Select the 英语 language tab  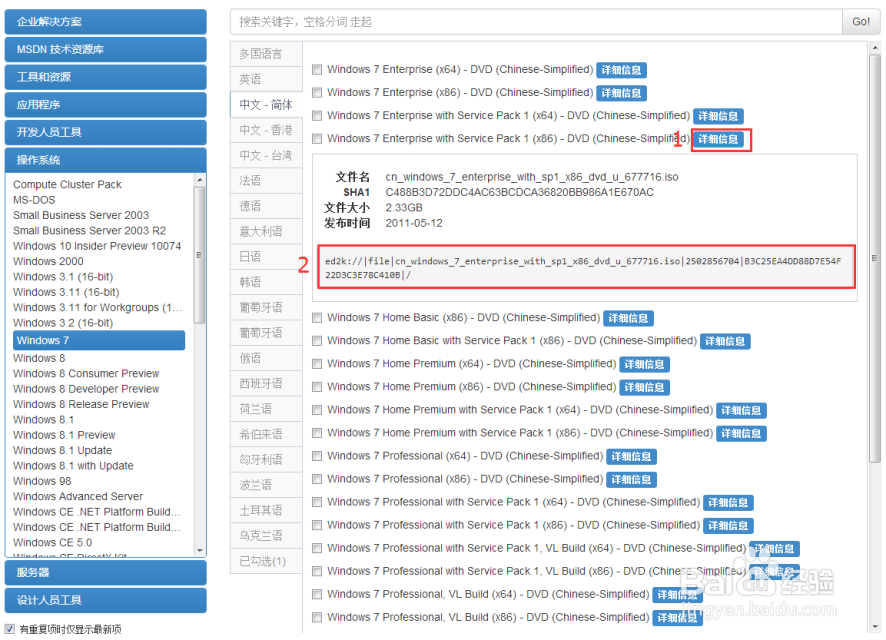coord(266,79)
